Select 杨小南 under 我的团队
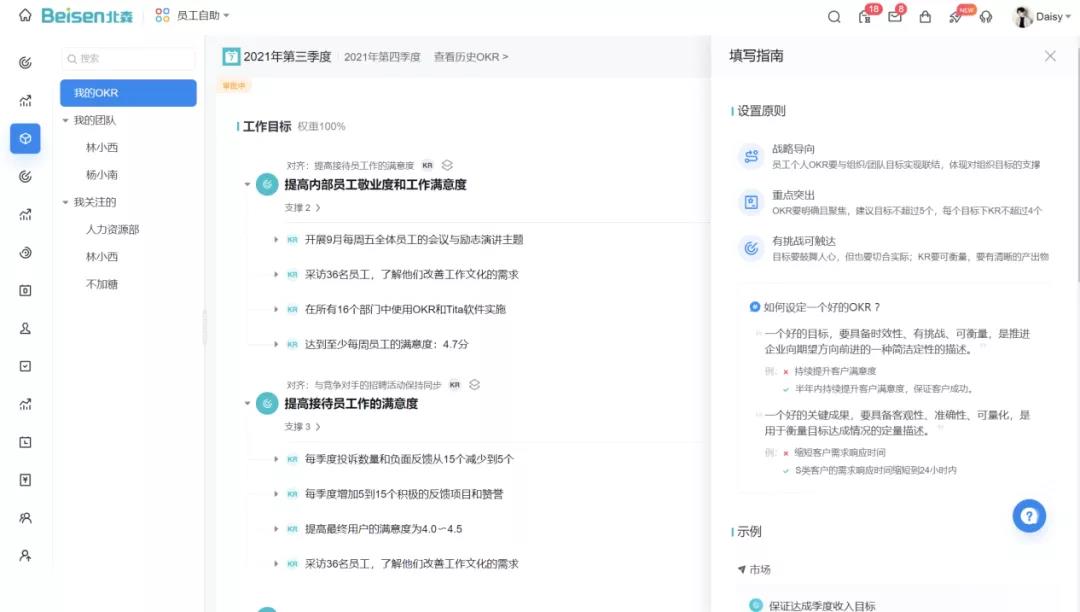 pyautogui.click(x=102, y=175)
